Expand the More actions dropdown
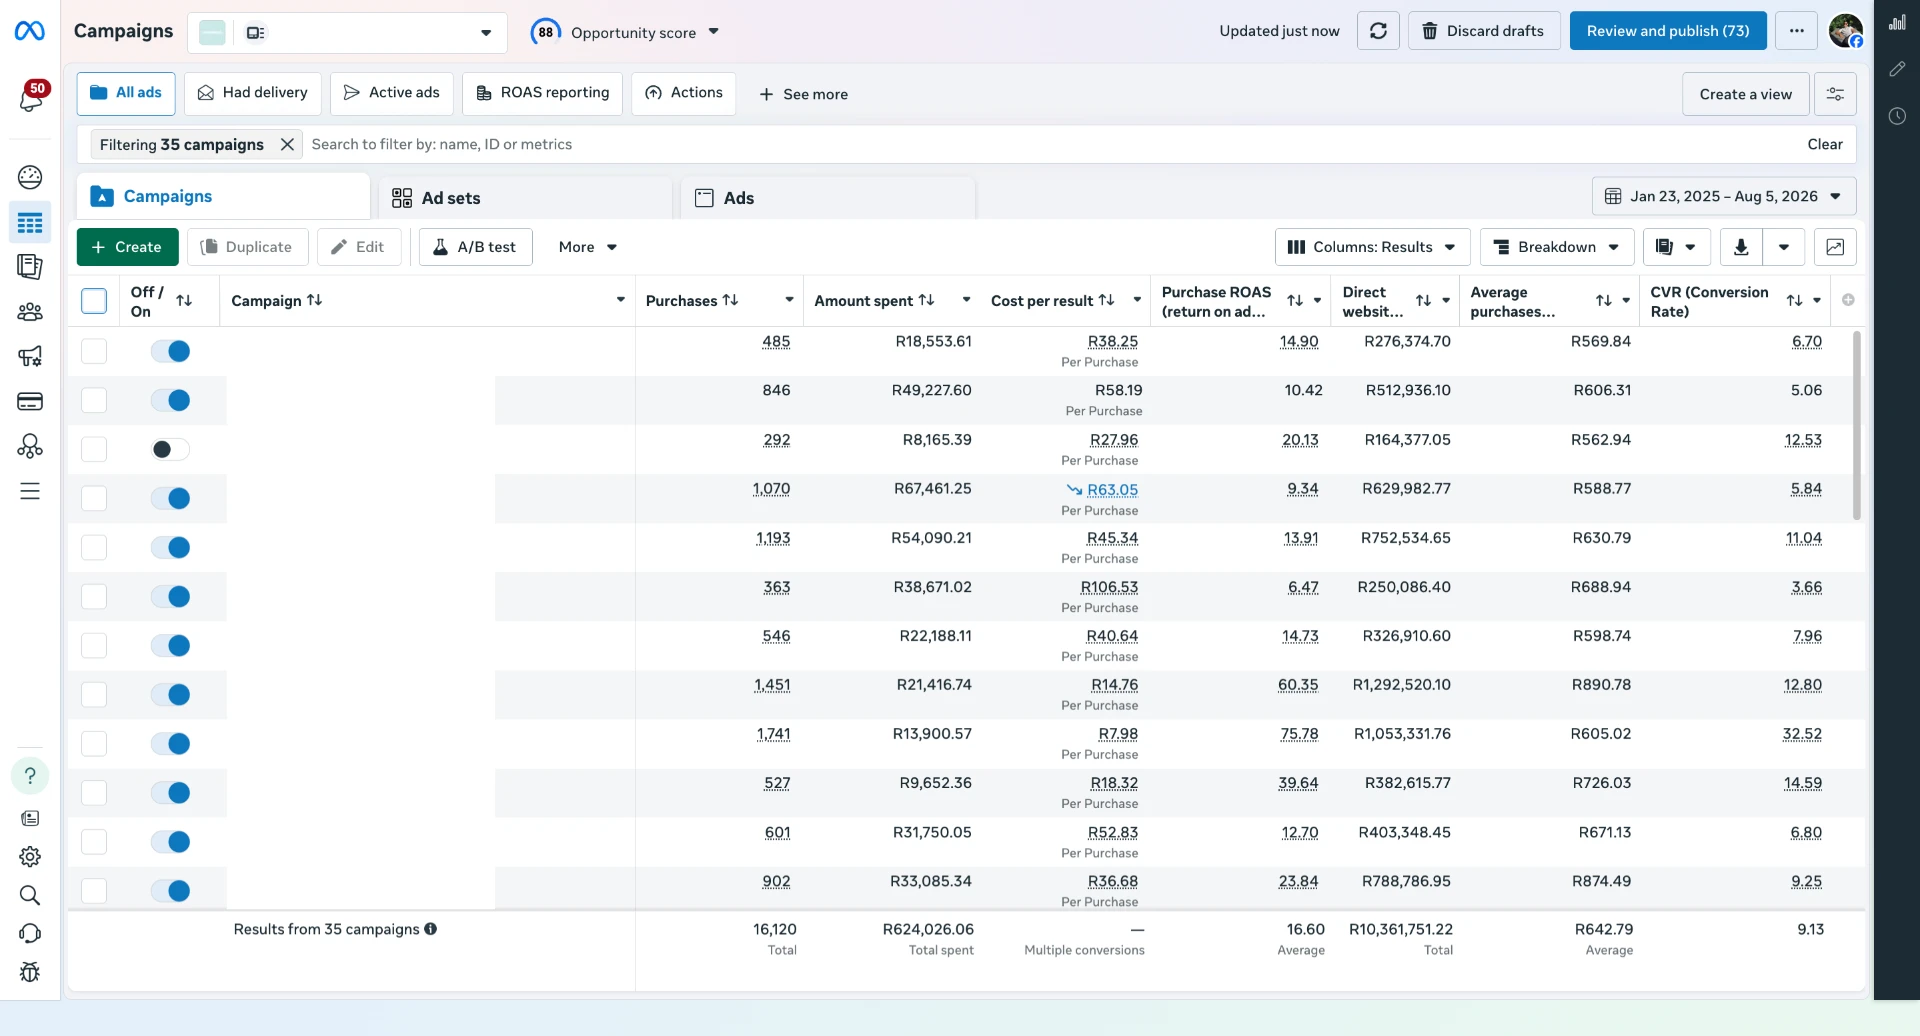The height and width of the screenshot is (1036, 1920). tap(588, 247)
